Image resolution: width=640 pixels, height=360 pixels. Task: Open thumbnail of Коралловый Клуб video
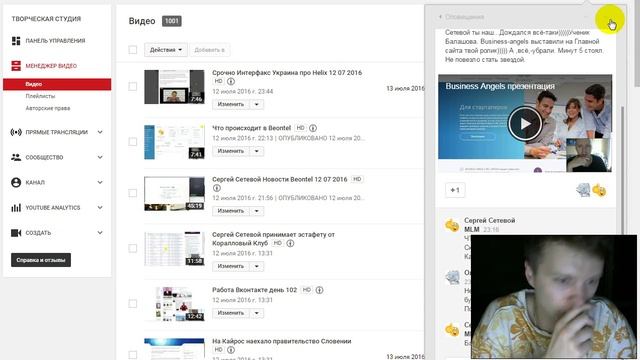tap(174, 249)
